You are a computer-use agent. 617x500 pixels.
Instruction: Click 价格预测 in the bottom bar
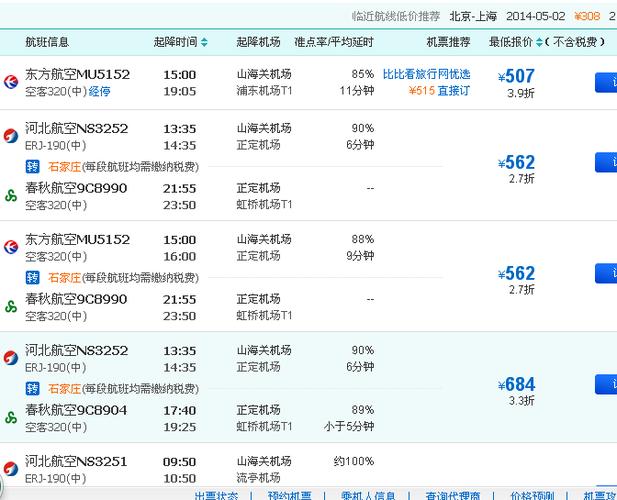click(532, 495)
